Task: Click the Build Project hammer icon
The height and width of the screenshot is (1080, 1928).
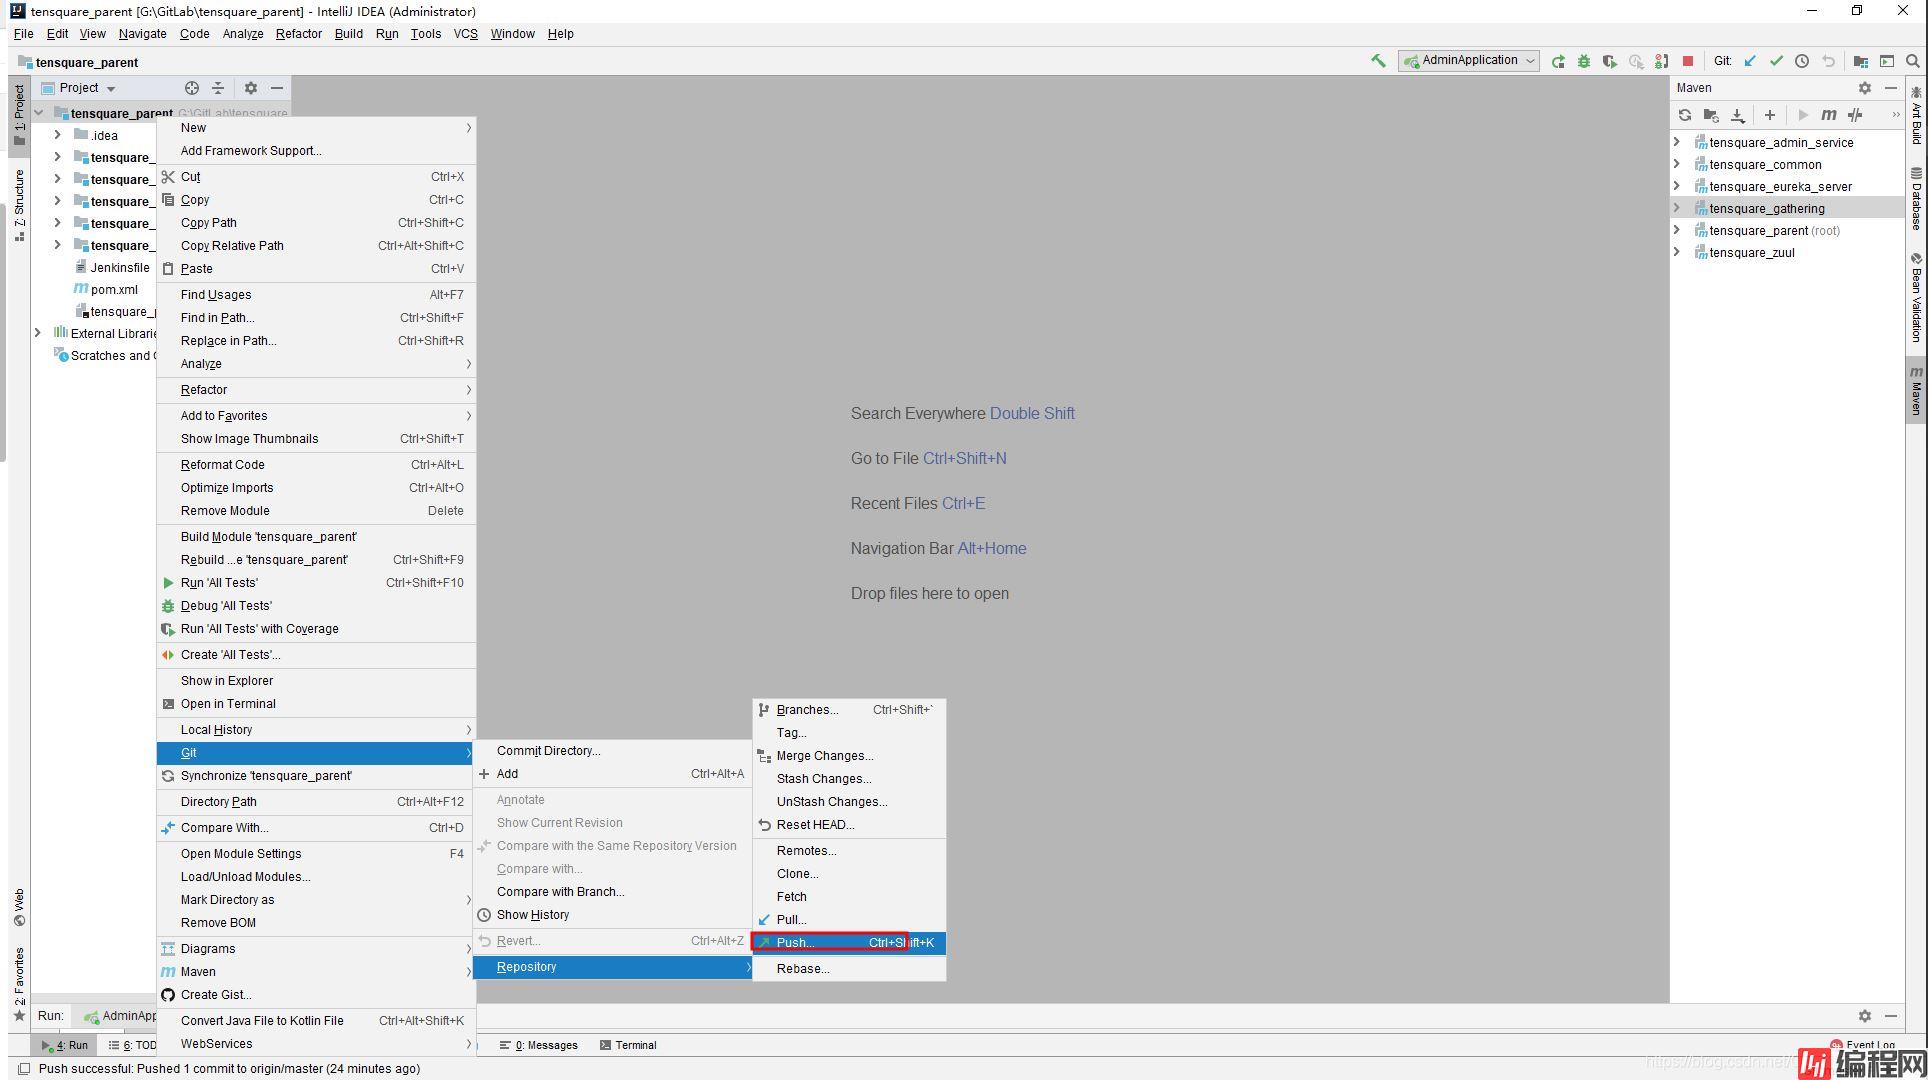Action: pos(1378,61)
